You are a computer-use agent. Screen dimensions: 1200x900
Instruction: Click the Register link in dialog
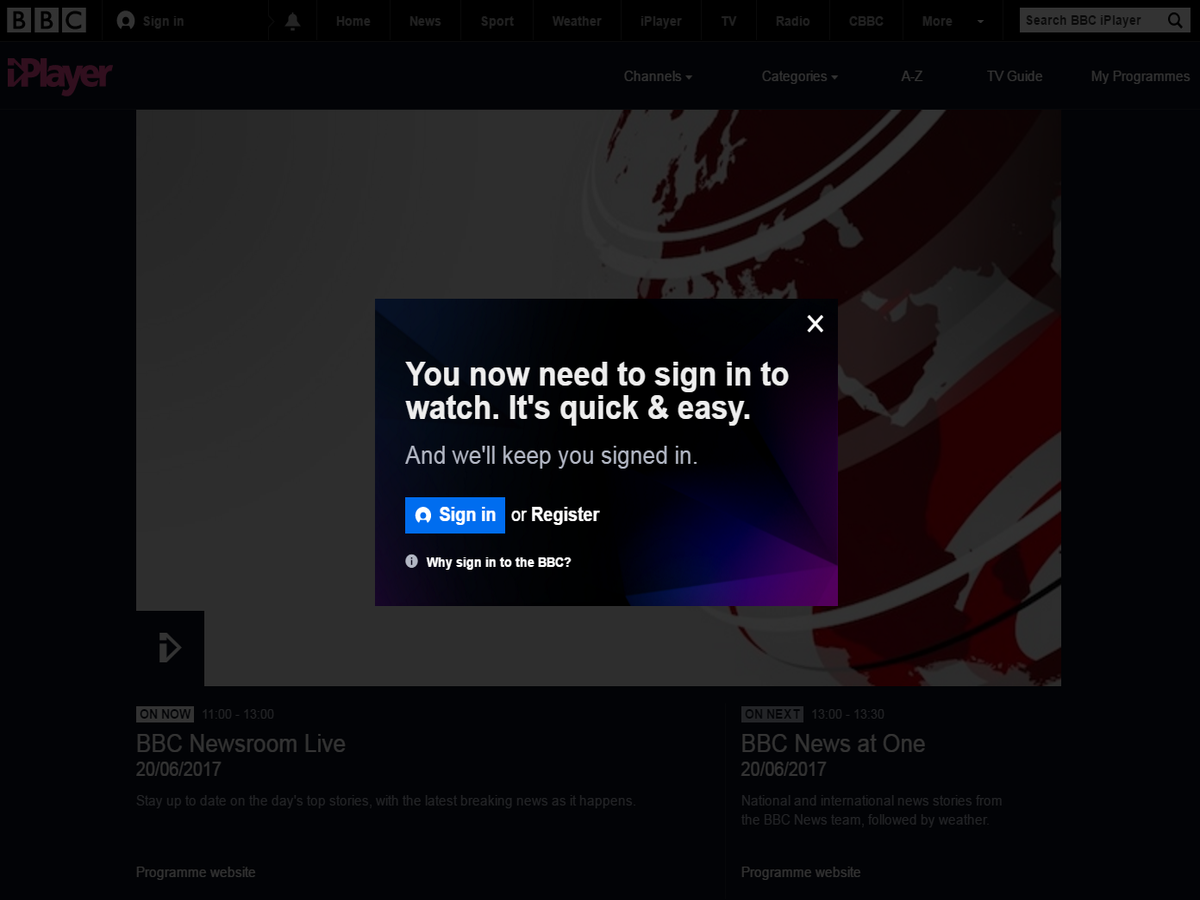[565, 515]
